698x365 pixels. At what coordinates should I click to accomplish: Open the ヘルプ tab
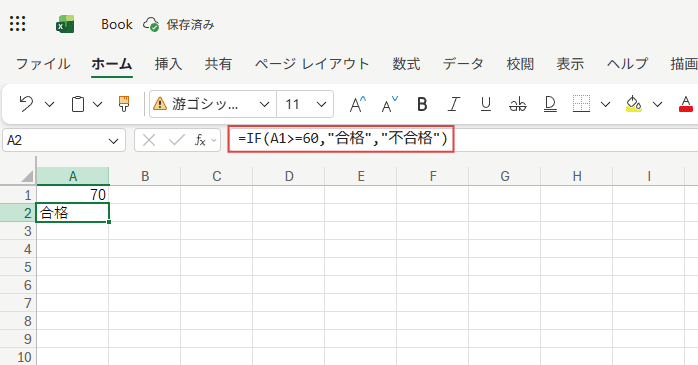point(627,64)
